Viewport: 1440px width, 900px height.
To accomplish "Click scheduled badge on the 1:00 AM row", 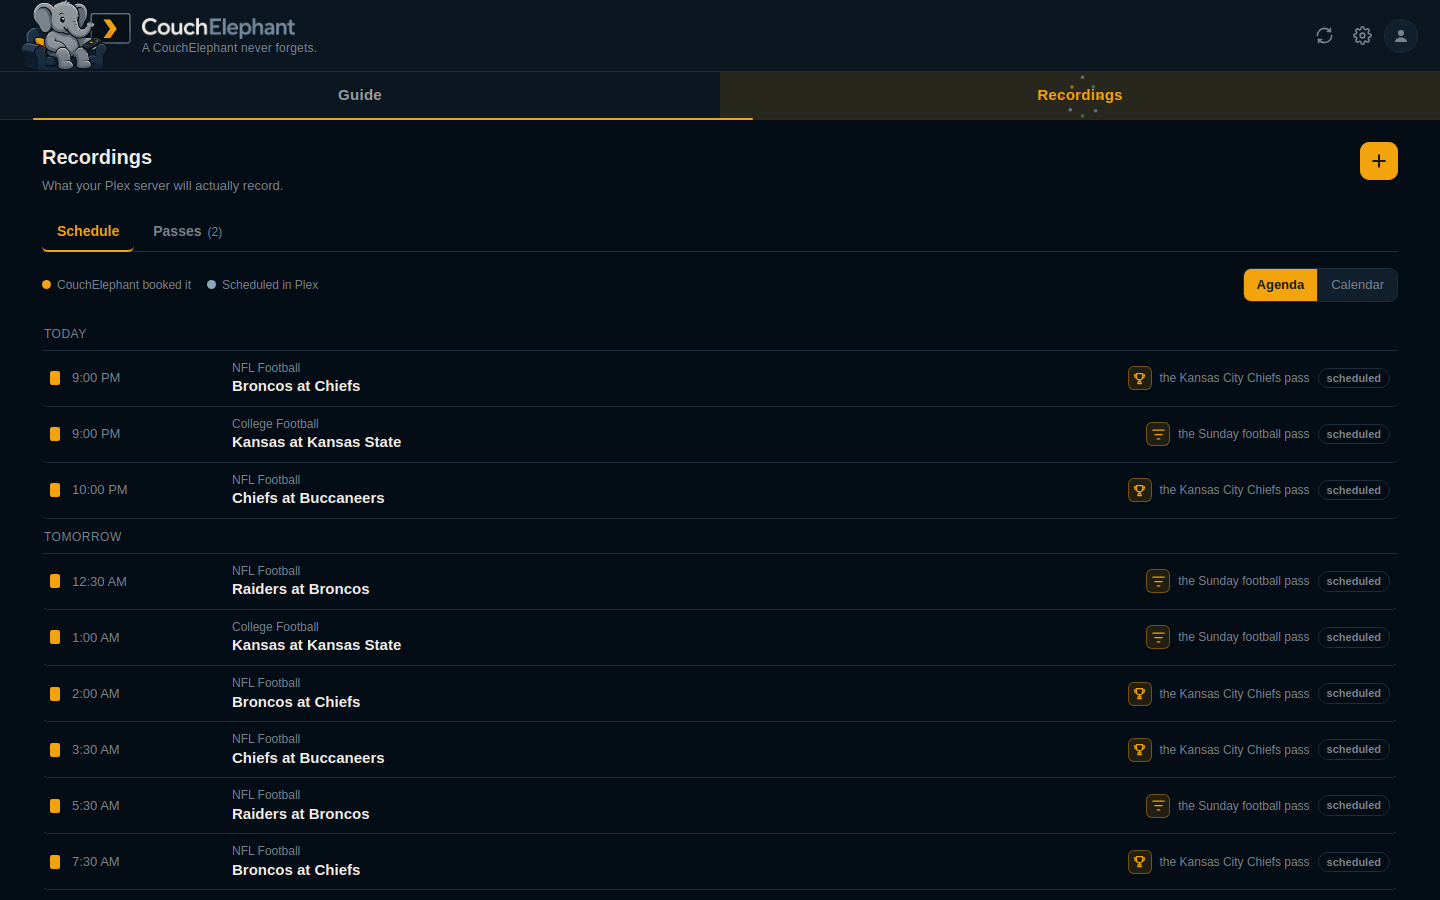I will (1354, 637).
